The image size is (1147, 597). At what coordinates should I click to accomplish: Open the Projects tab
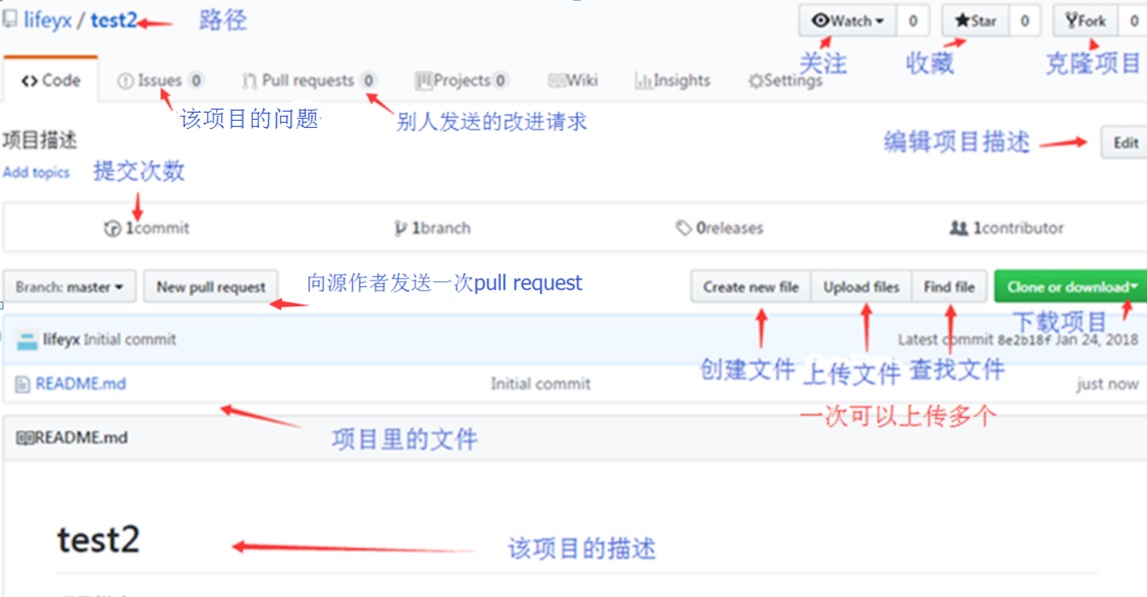[462, 80]
